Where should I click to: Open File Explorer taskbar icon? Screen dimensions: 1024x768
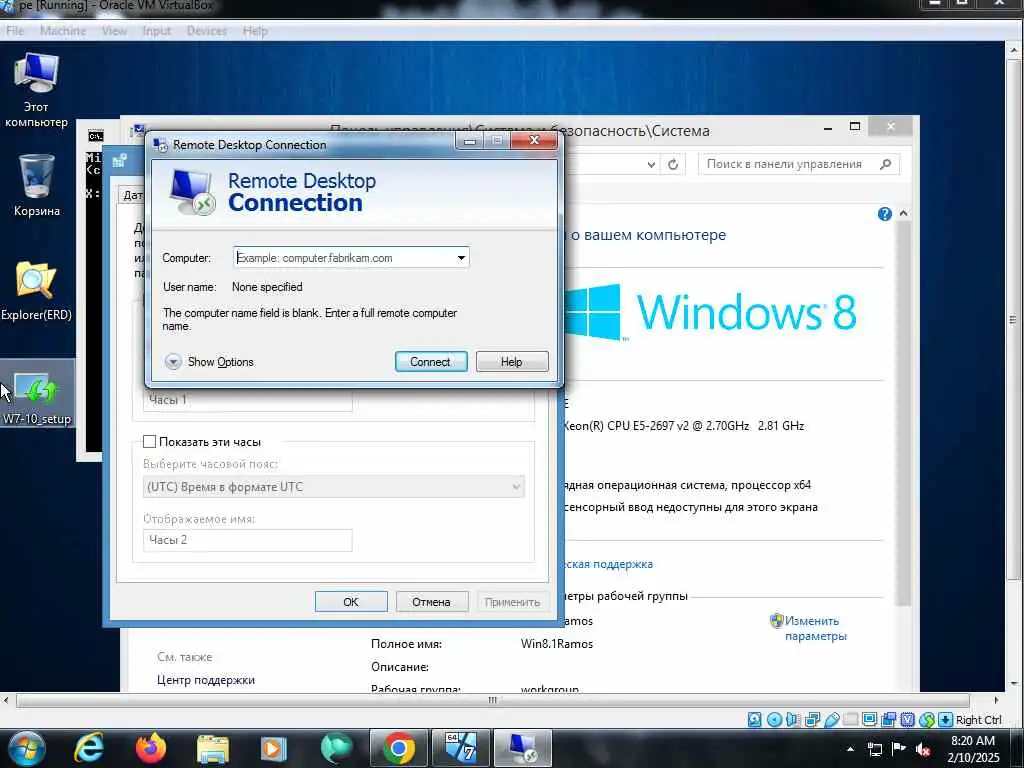pos(212,748)
